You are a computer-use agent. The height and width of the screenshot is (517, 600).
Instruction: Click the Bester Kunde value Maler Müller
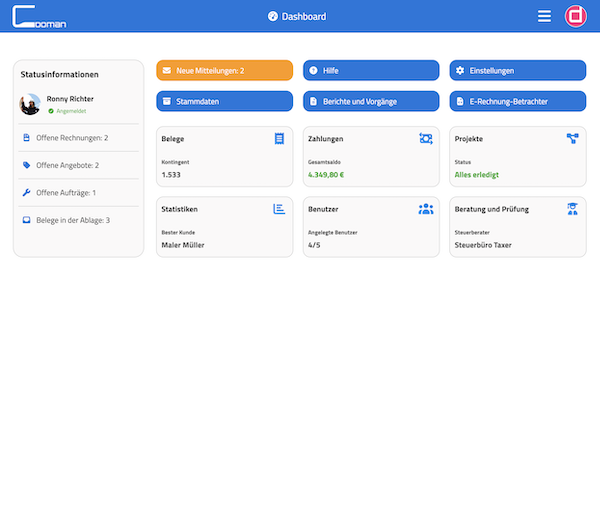click(x=183, y=245)
